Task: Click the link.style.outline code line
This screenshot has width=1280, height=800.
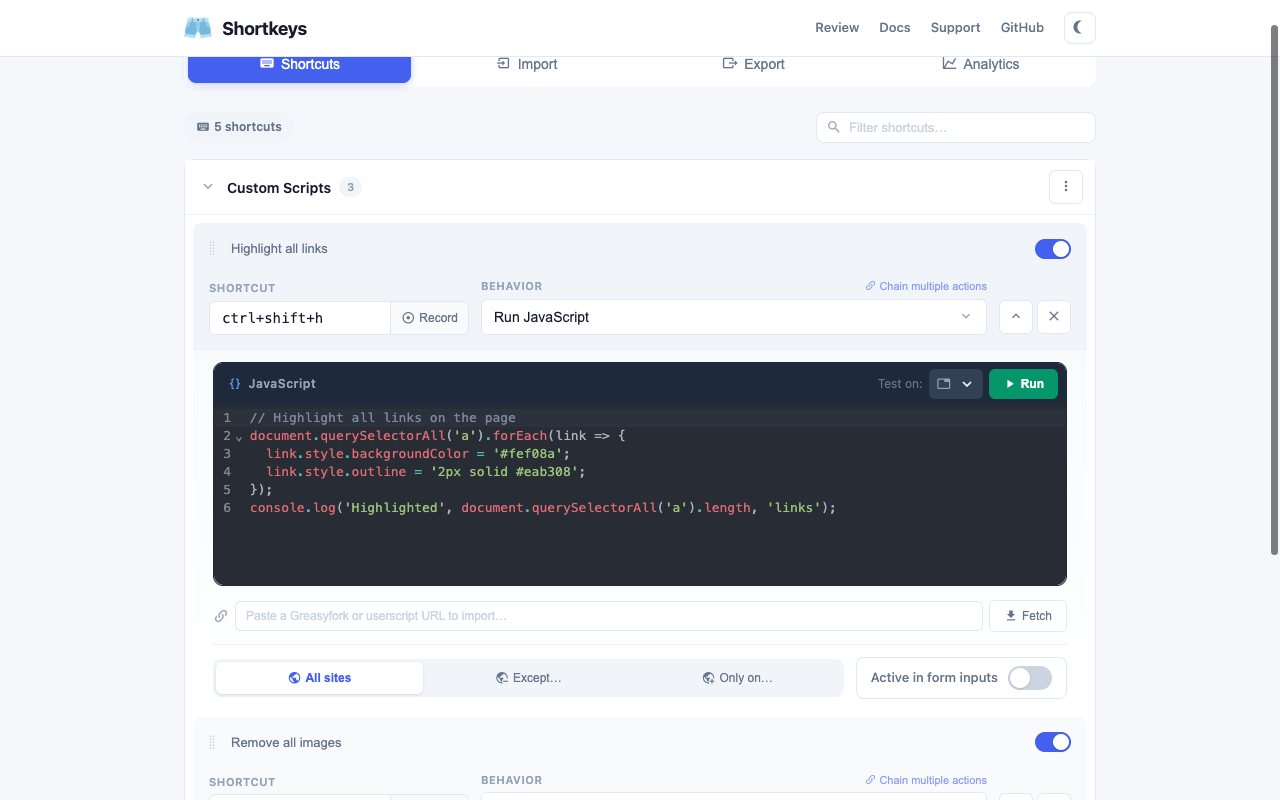Action: pyautogui.click(x=426, y=472)
